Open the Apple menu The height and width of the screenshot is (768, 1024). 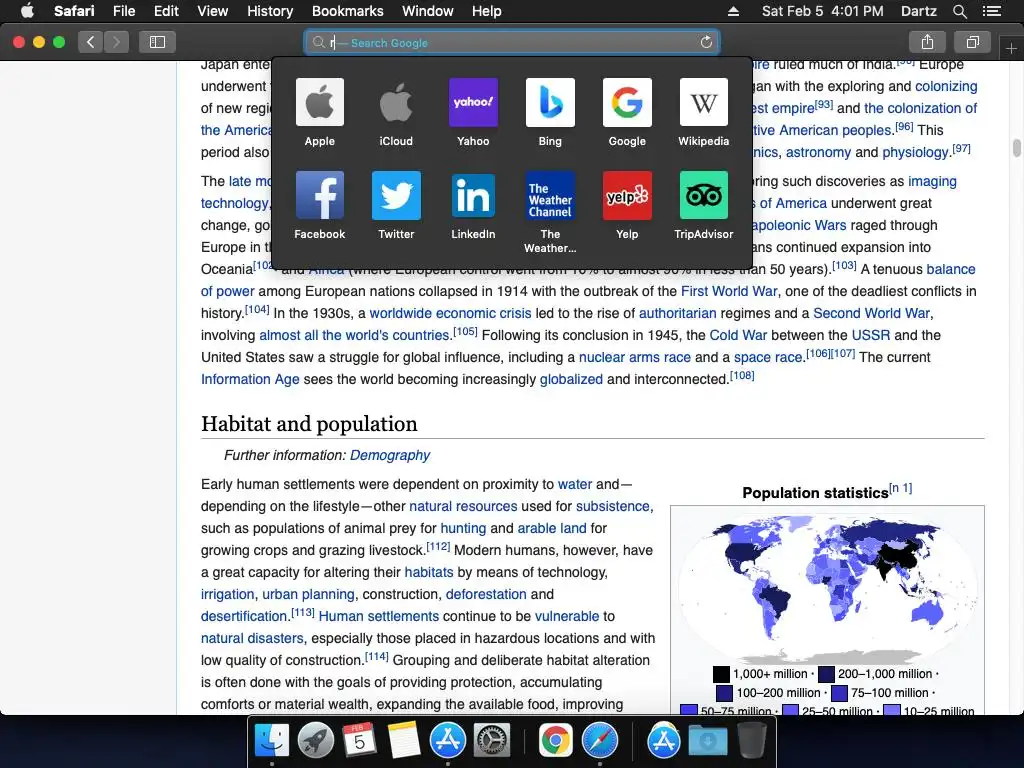[27, 10]
